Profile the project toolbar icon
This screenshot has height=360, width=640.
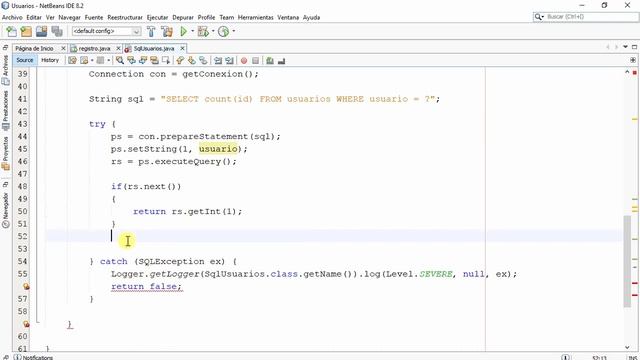pyautogui.click(x=223, y=31)
